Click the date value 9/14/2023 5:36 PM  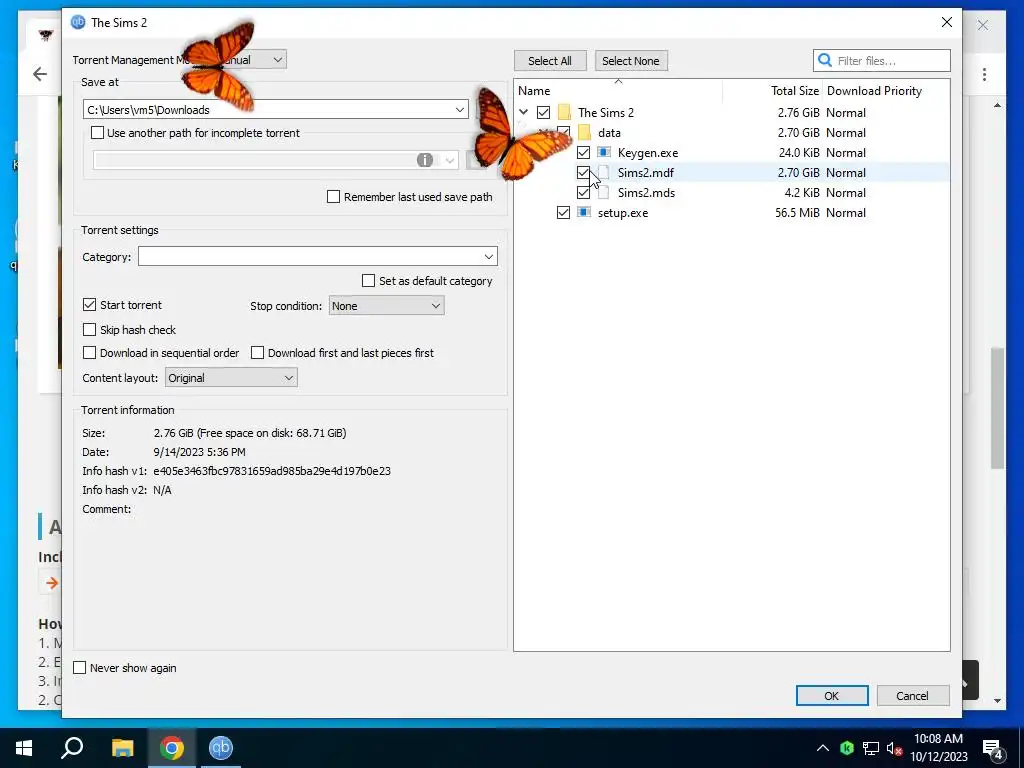[x=199, y=452]
